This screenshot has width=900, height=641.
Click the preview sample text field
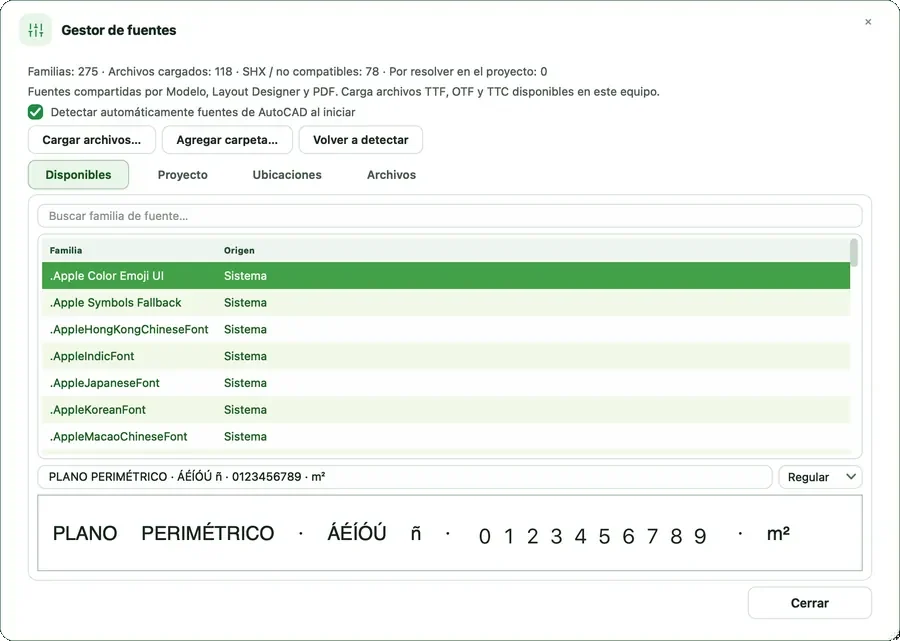pos(405,477)
